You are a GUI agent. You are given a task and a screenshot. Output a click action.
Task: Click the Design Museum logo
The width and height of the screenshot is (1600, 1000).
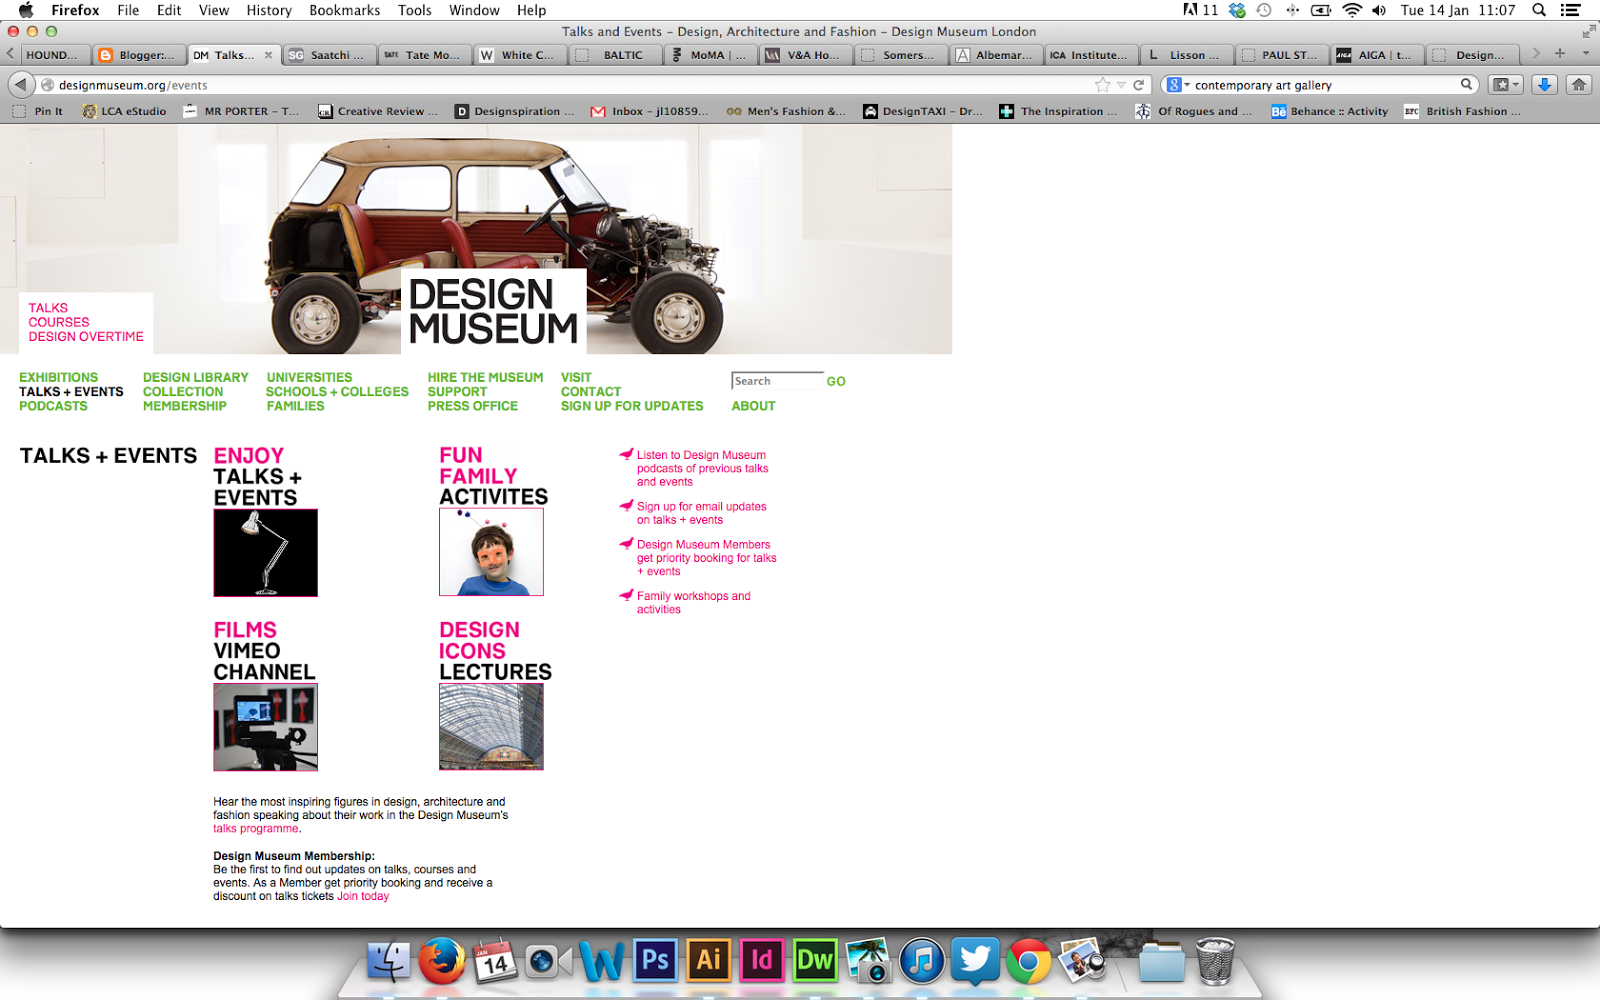tap(493, 311)
